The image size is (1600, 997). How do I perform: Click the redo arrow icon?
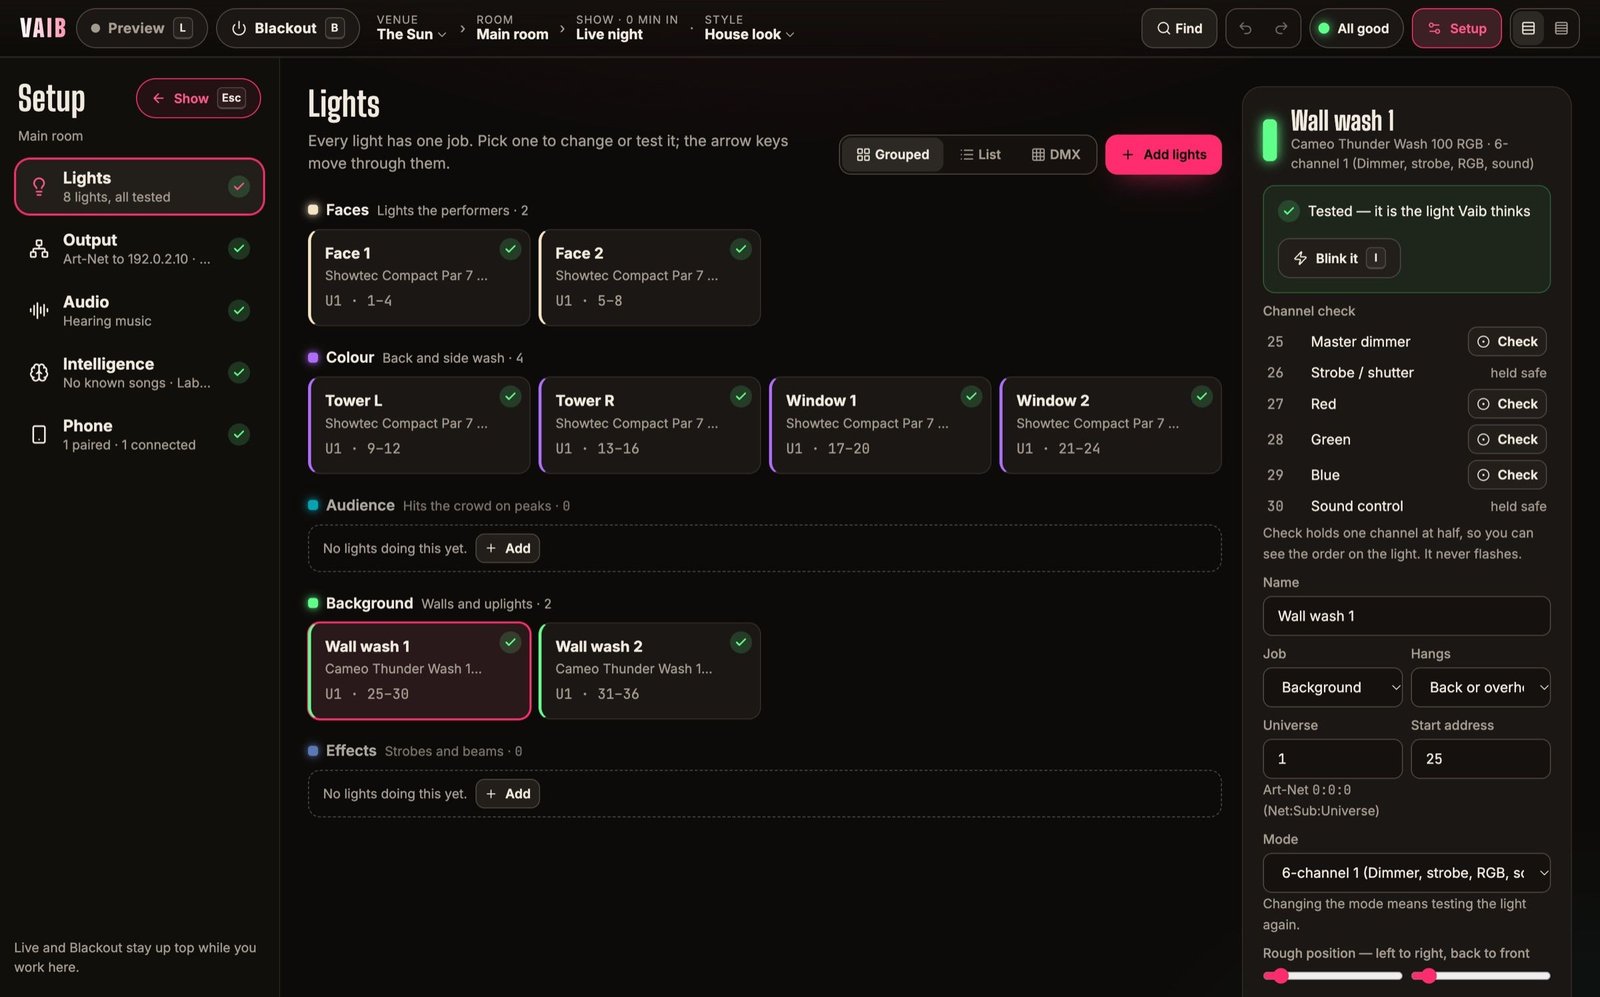tap(1281, 28)
